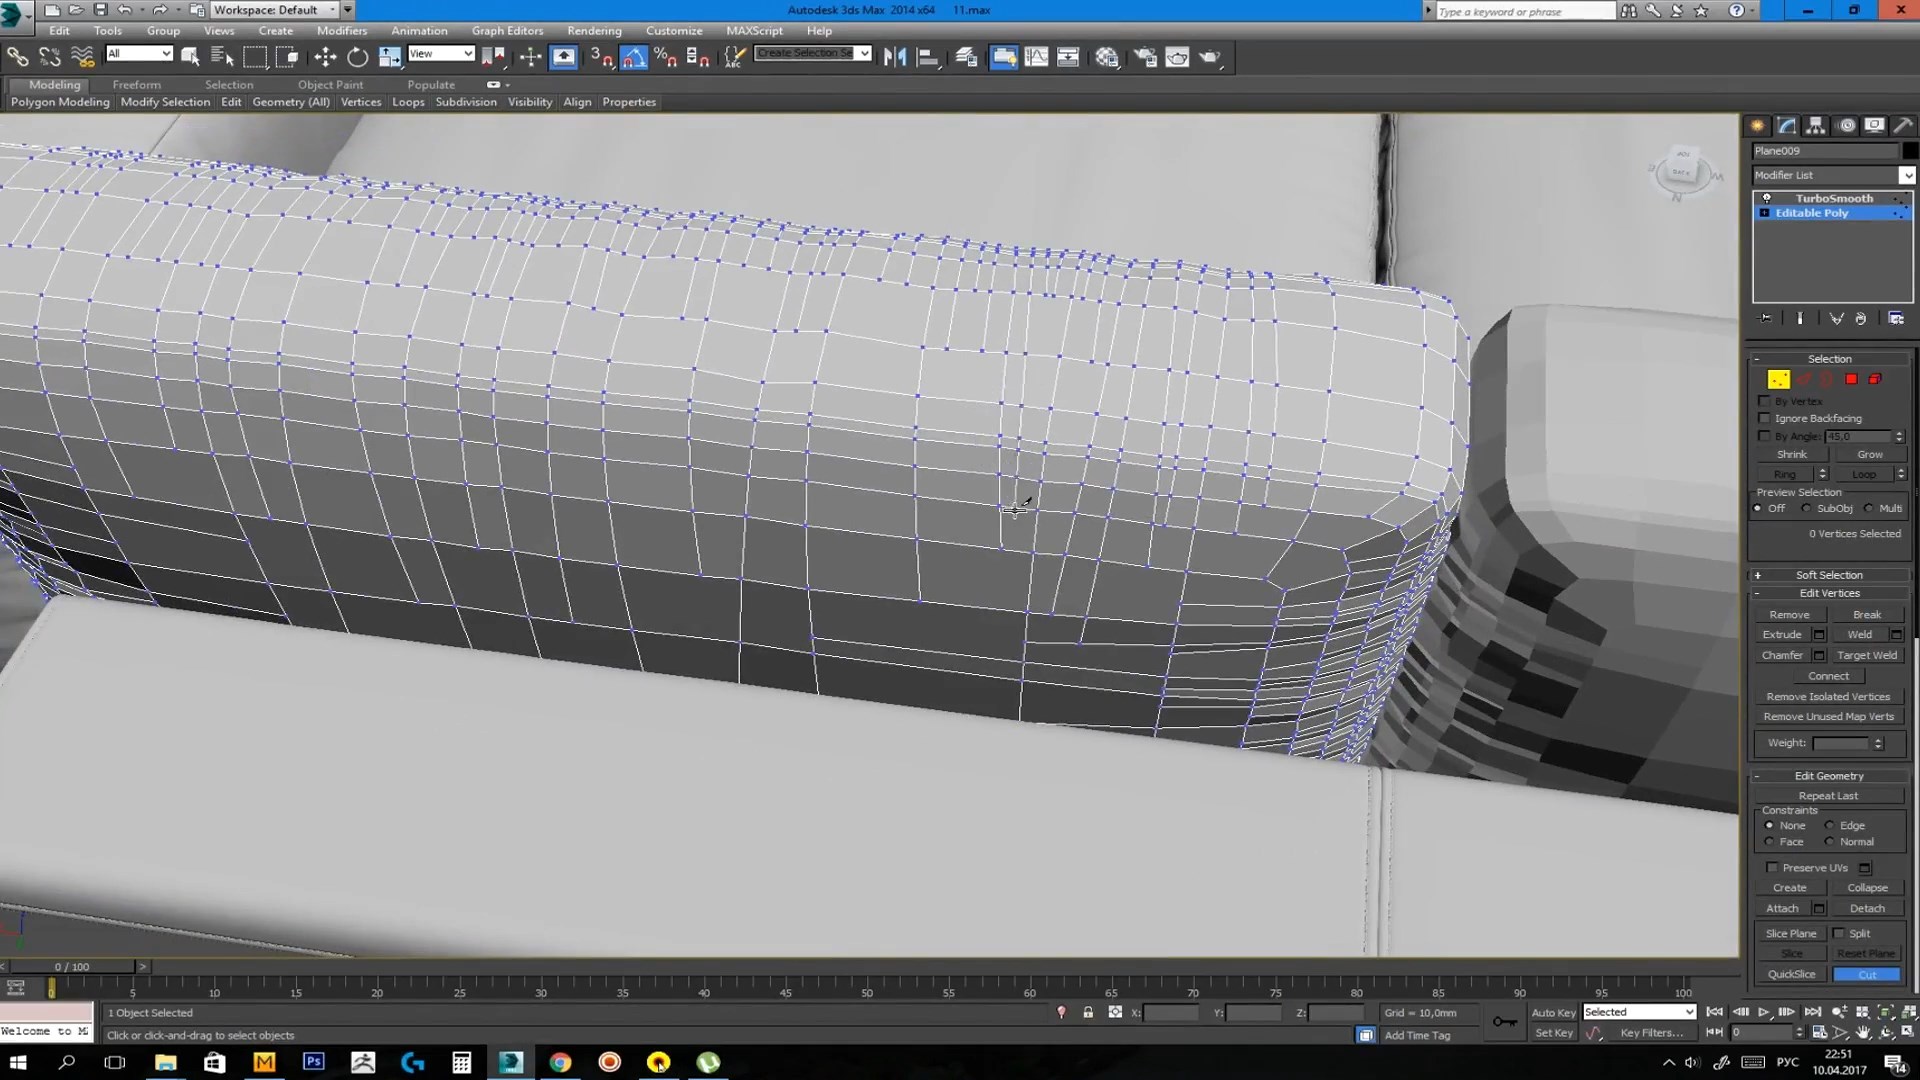Click the Chamfer button

tap(1782, 655)
